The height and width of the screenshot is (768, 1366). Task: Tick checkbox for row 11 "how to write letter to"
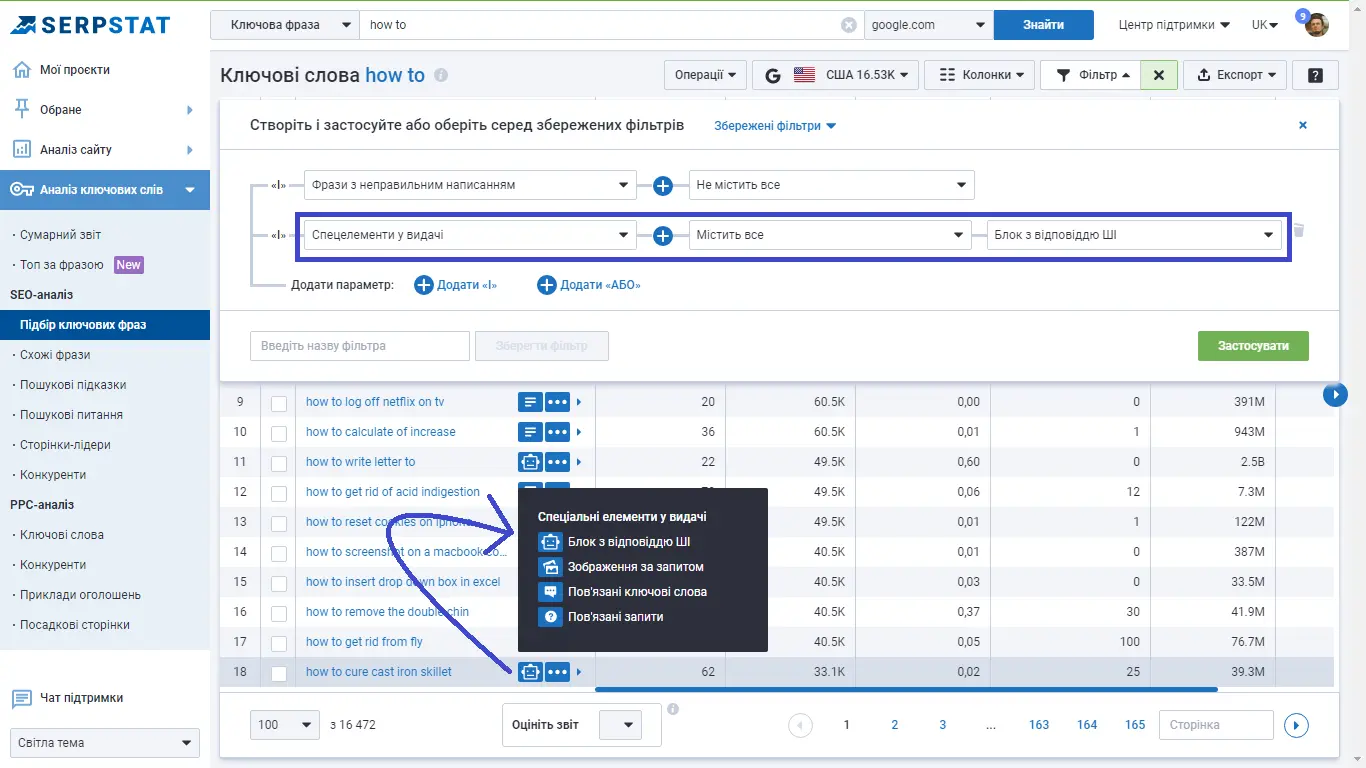click(279, 463)
